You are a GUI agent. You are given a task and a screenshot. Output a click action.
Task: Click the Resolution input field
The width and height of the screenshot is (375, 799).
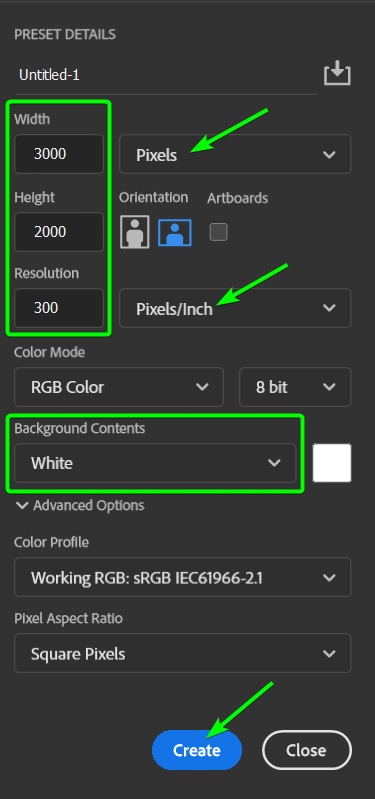coord(59,308)
